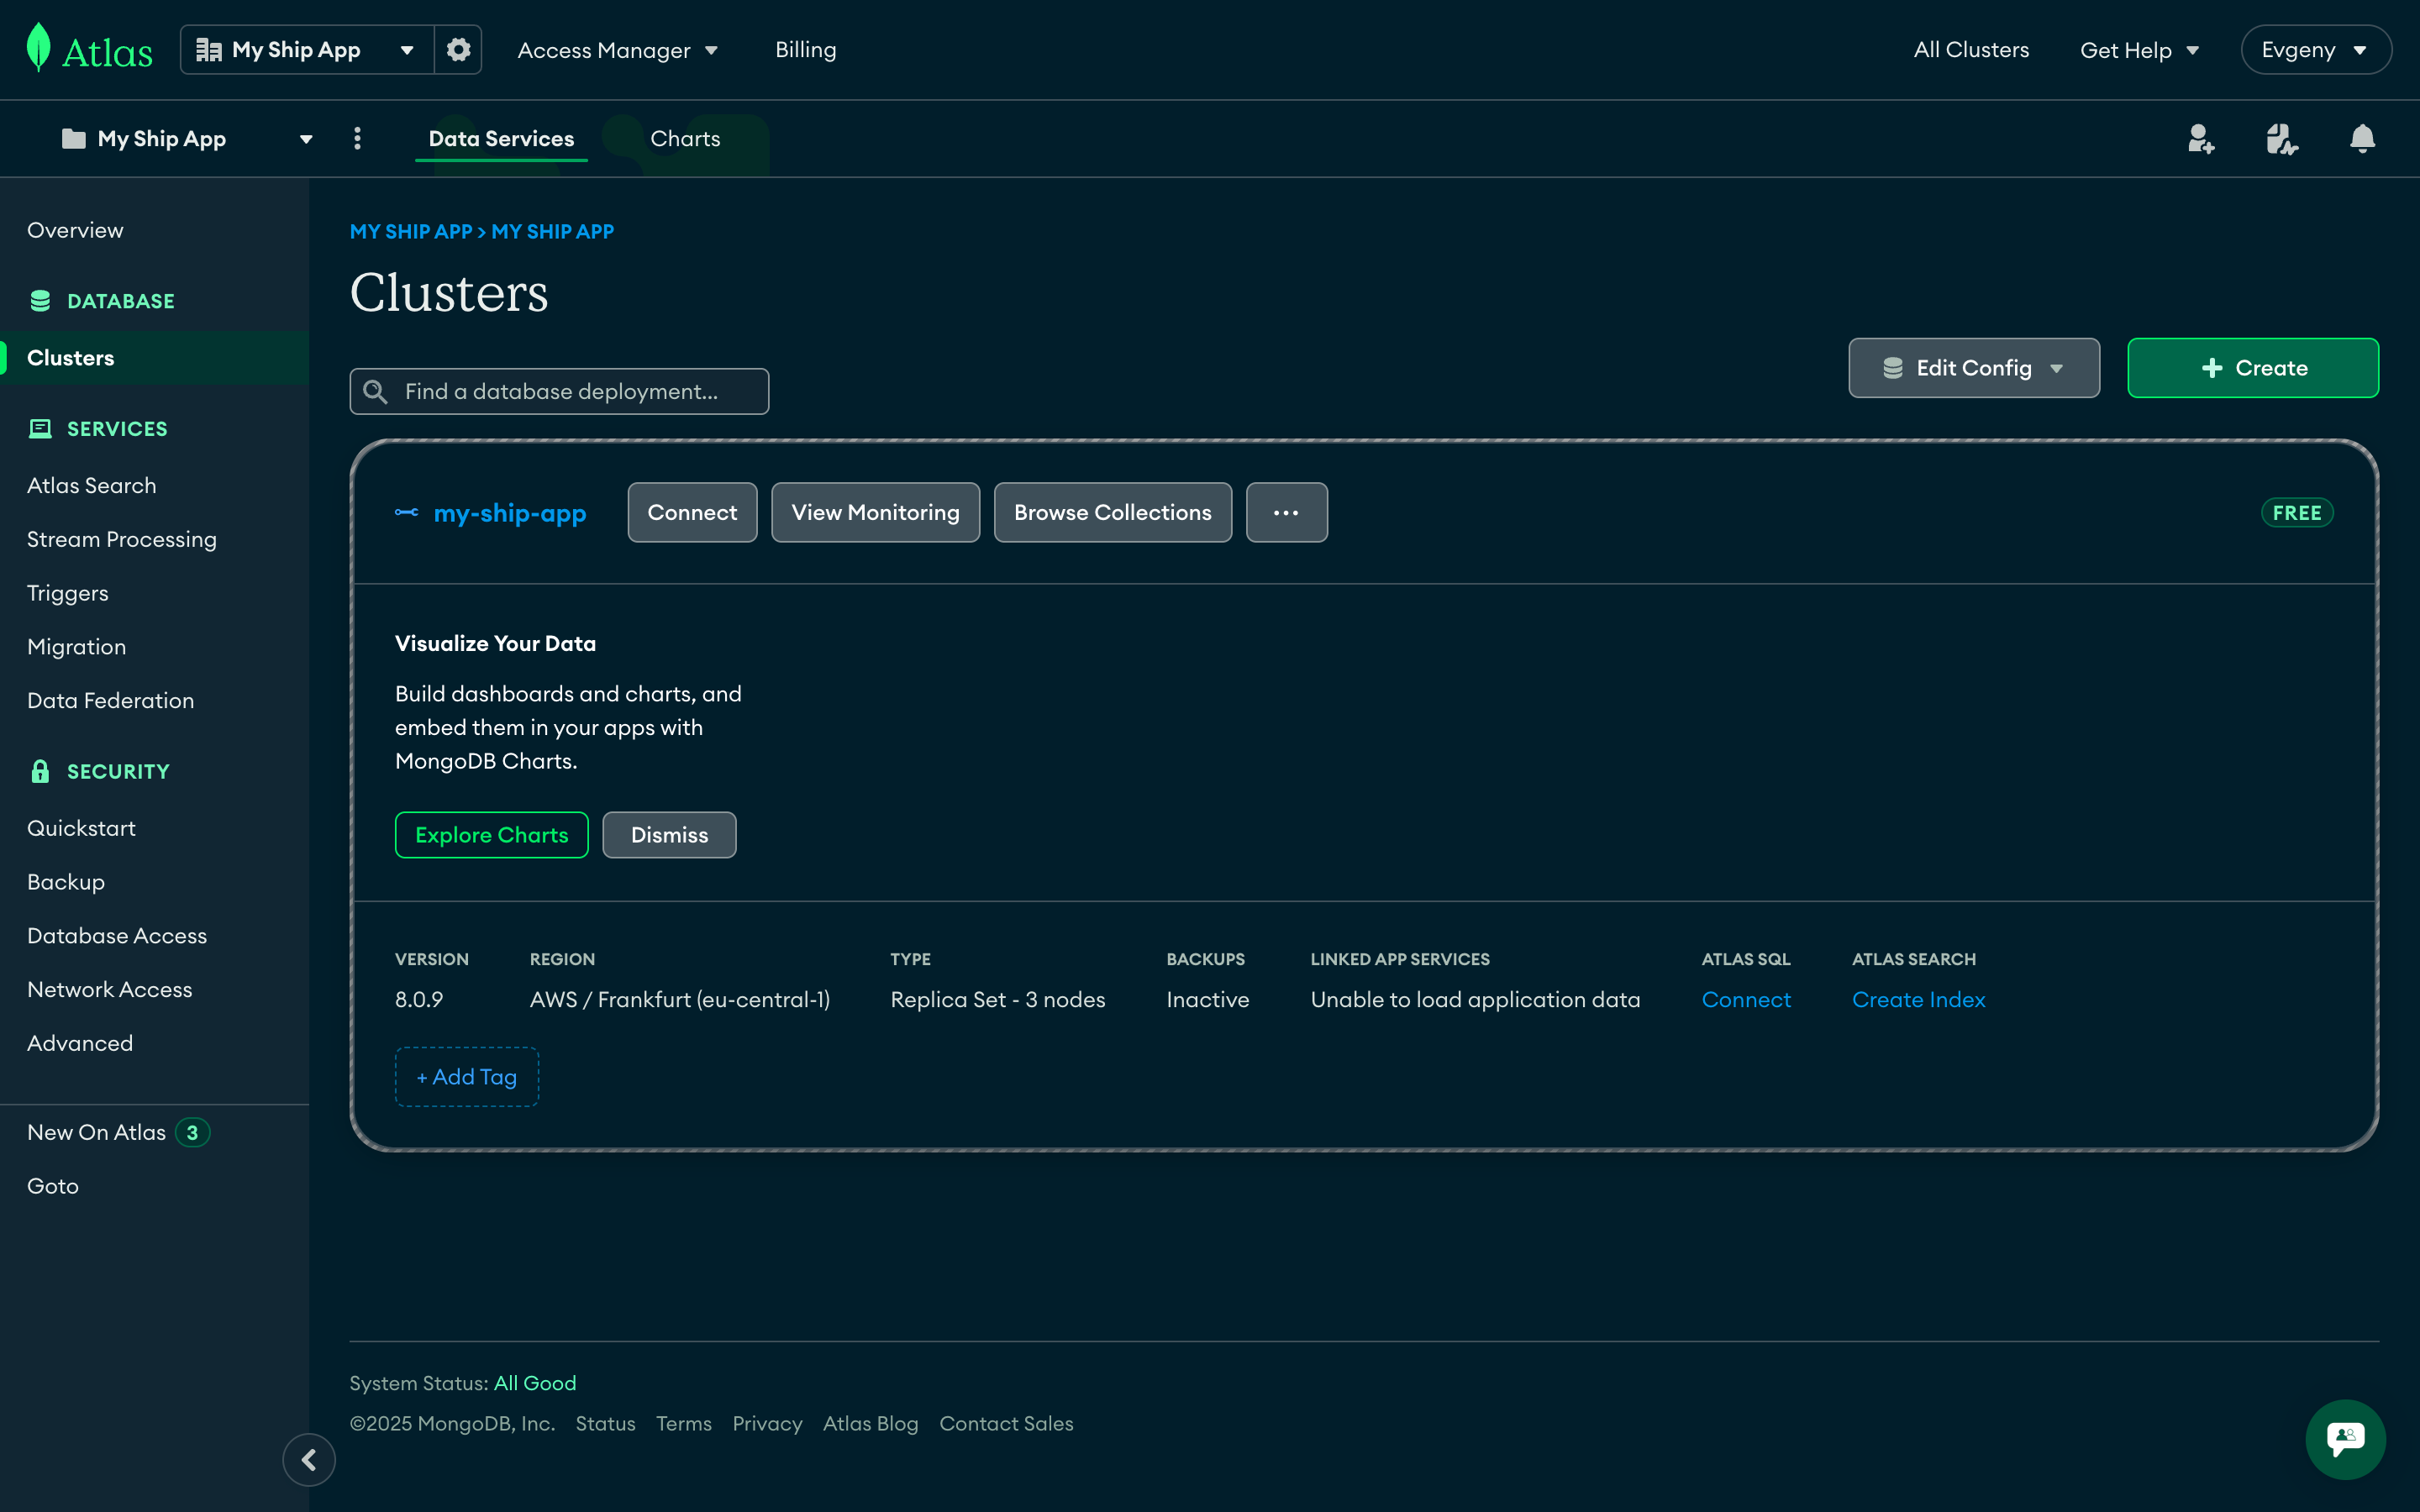Open project invitations via the add user icon
The image size is (2420, 1512).
click(x=2201, y=139)
